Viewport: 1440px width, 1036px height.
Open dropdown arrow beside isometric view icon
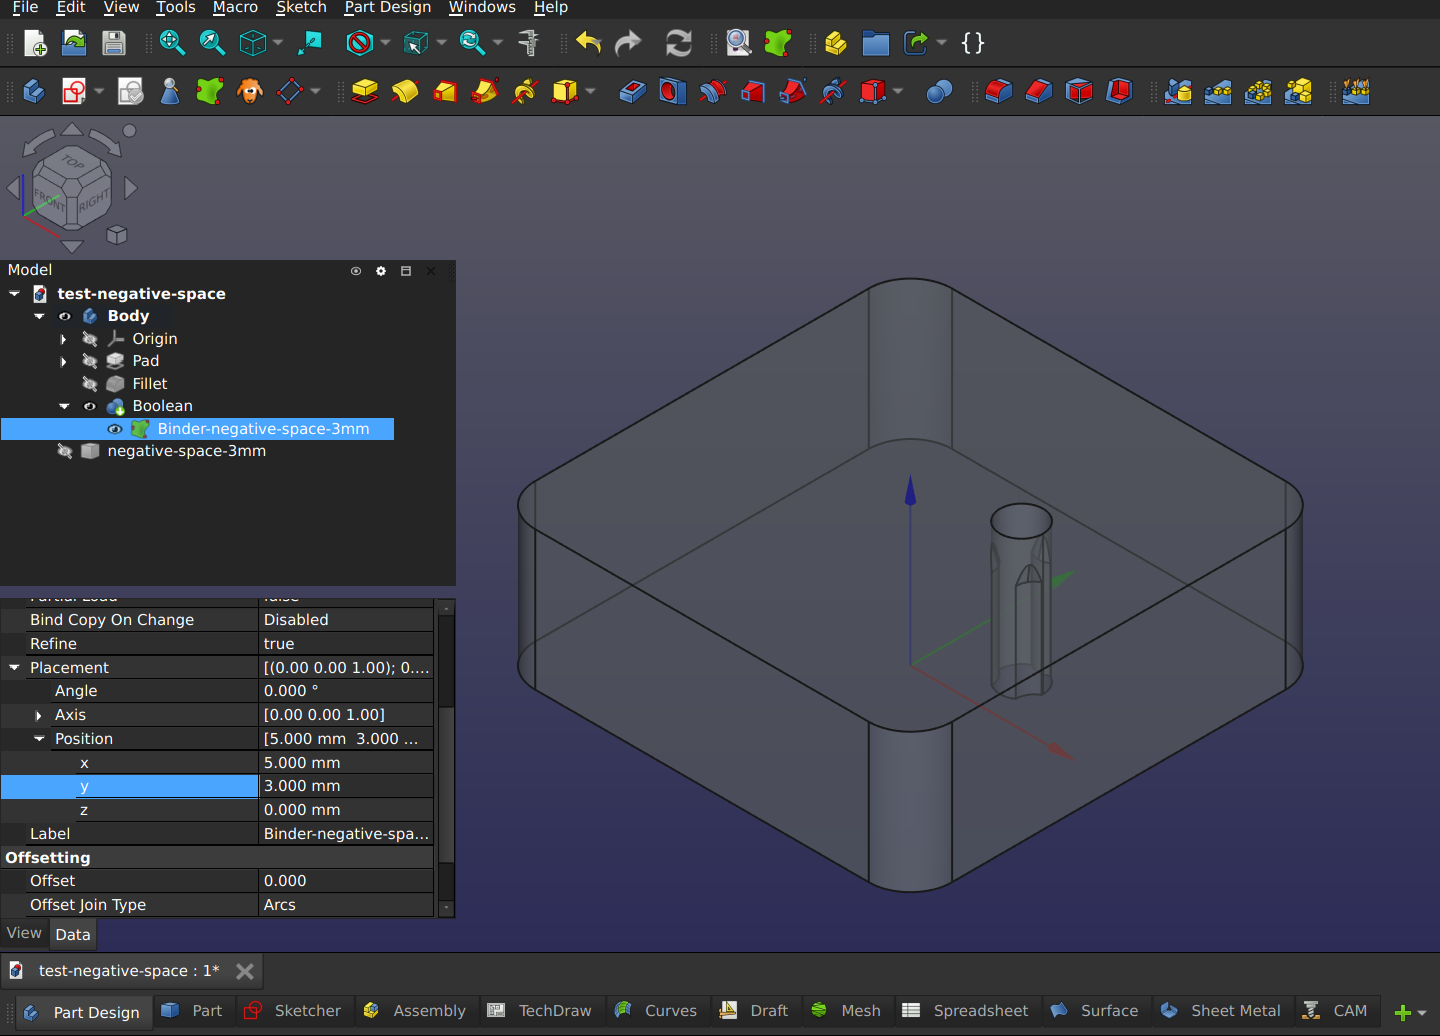point(278,43)
